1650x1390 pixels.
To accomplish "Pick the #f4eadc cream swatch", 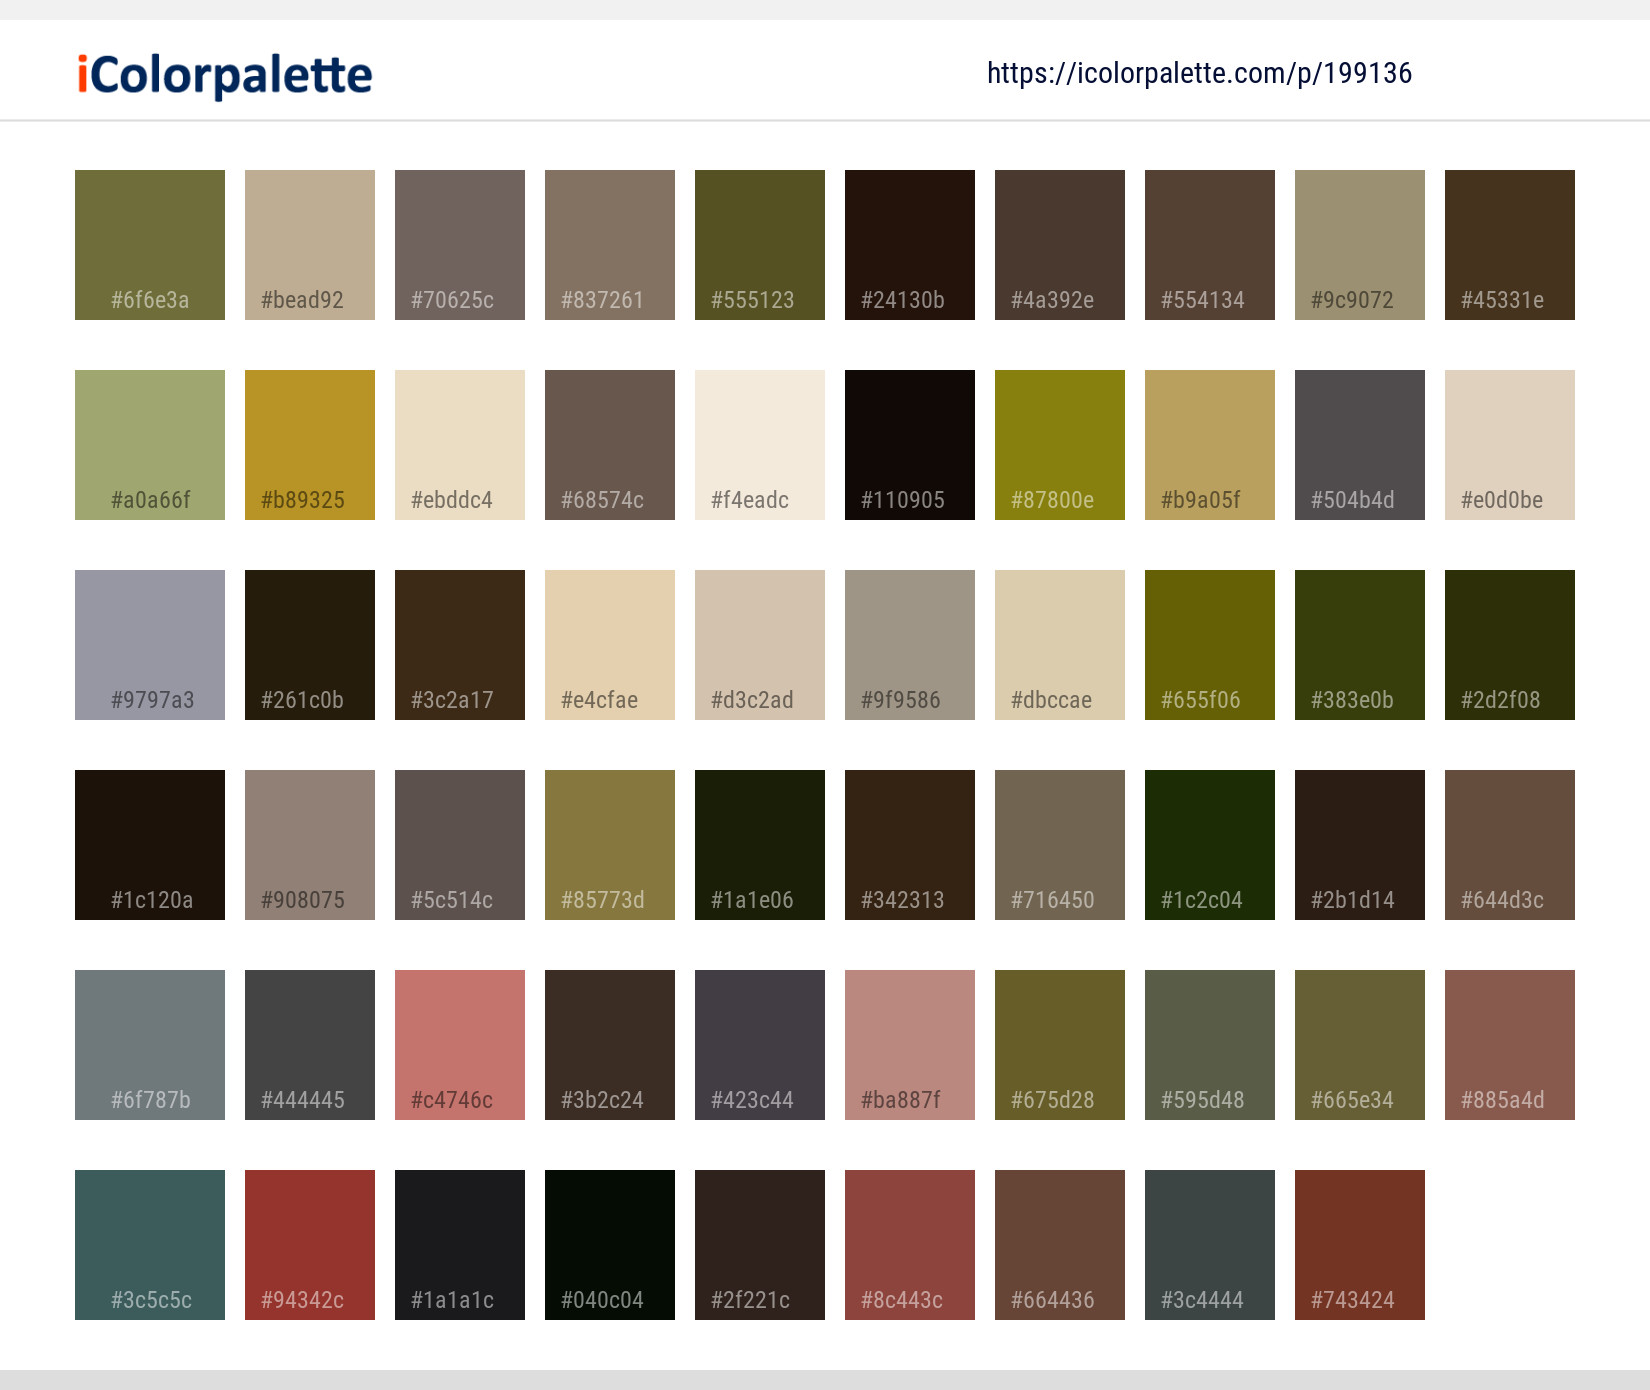I will coord(760,445).
